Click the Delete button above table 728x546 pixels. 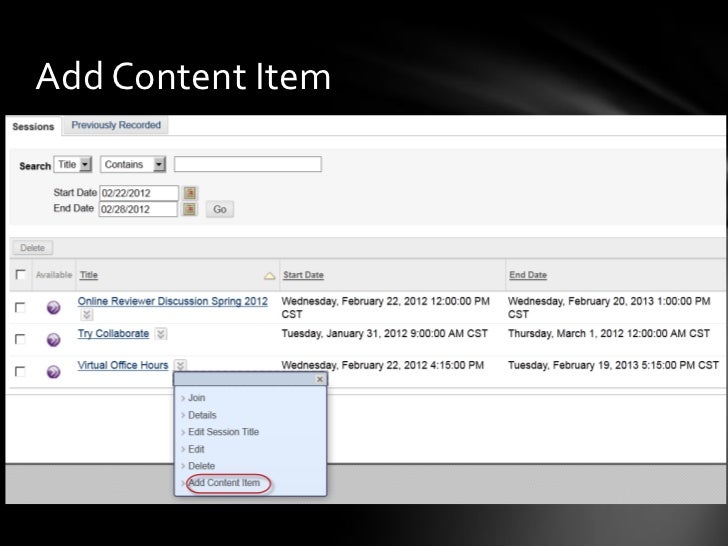click(32, 248)
